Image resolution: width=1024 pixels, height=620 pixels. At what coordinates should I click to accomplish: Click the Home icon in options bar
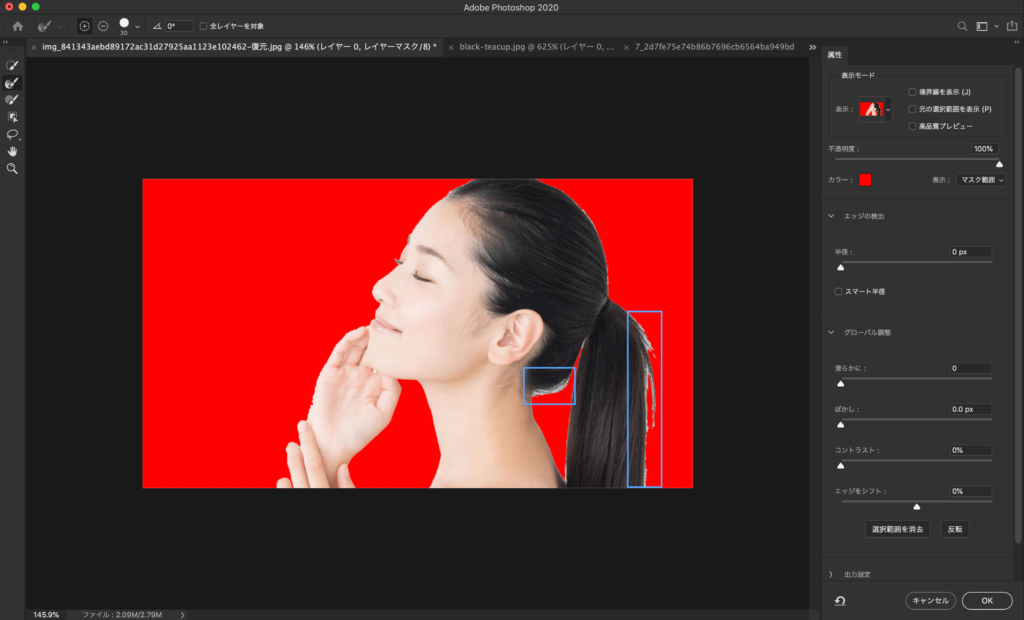[18, 26]
